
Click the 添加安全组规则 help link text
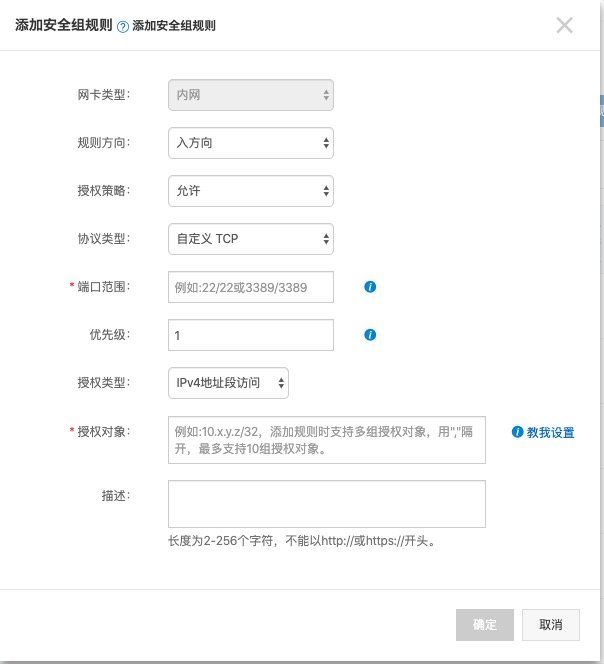(x=174, y=26)
